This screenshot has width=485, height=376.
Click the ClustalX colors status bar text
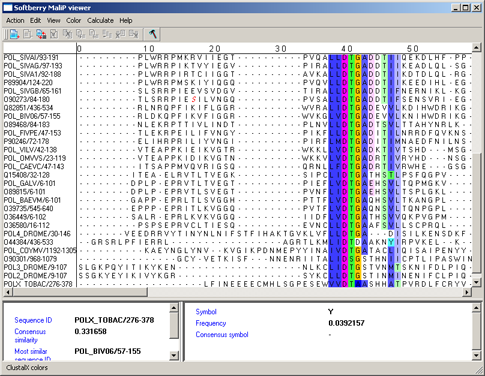tap(27, 368)
